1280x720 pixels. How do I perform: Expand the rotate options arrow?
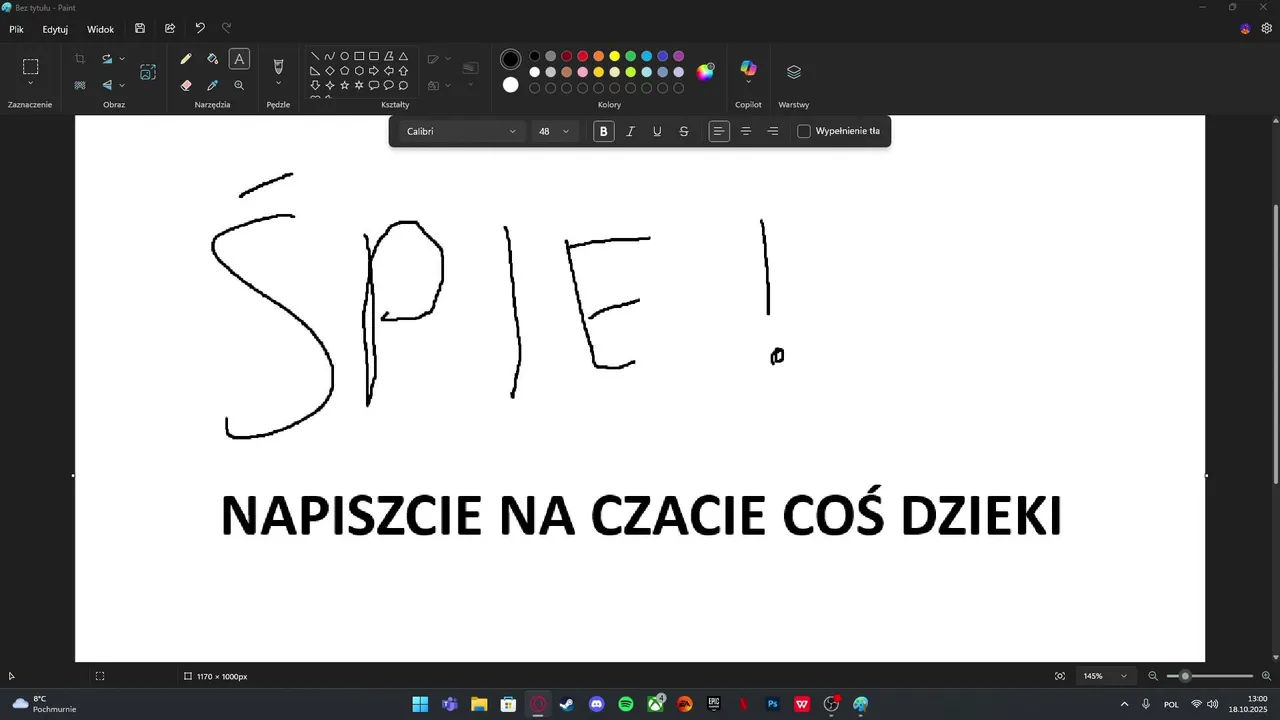(x=122, y=59)
